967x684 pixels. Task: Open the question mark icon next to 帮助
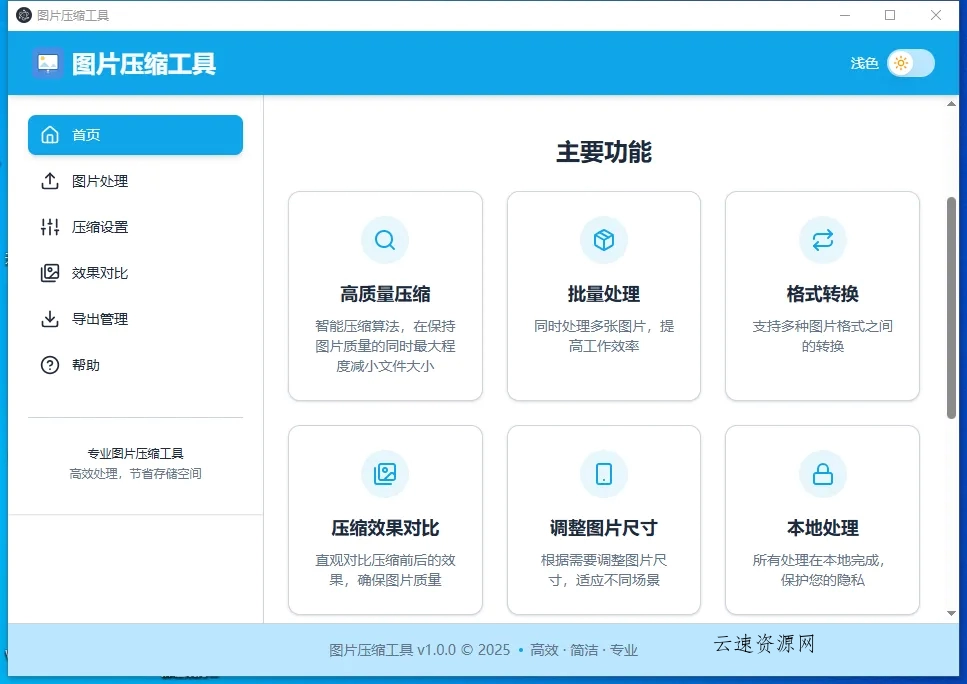click(50, 364)
